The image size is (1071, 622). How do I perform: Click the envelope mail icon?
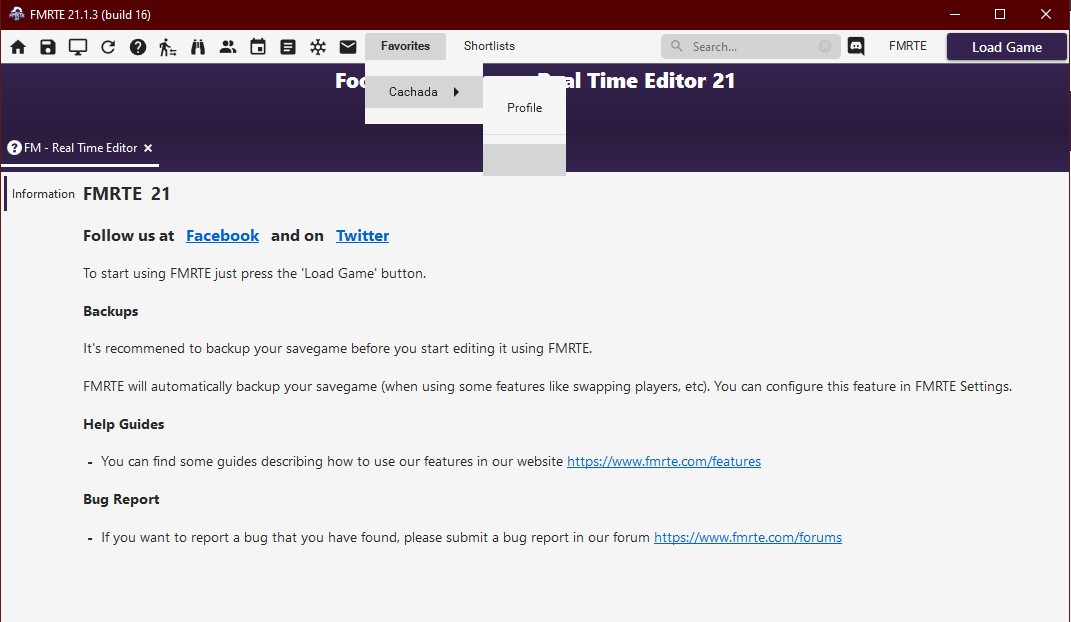[348, 46]
